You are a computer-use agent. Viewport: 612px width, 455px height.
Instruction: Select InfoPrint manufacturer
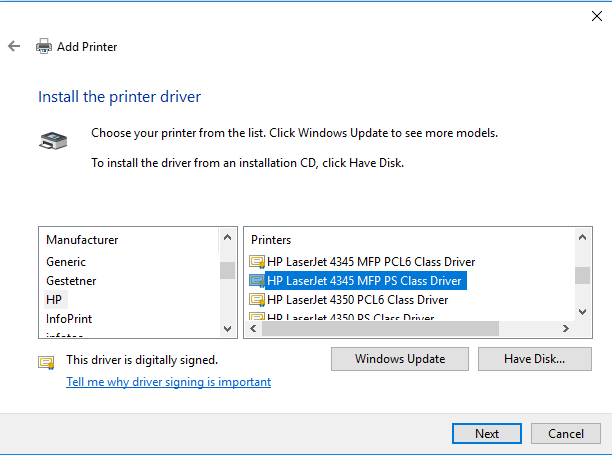pyautogui.click(x=69, y=319)
